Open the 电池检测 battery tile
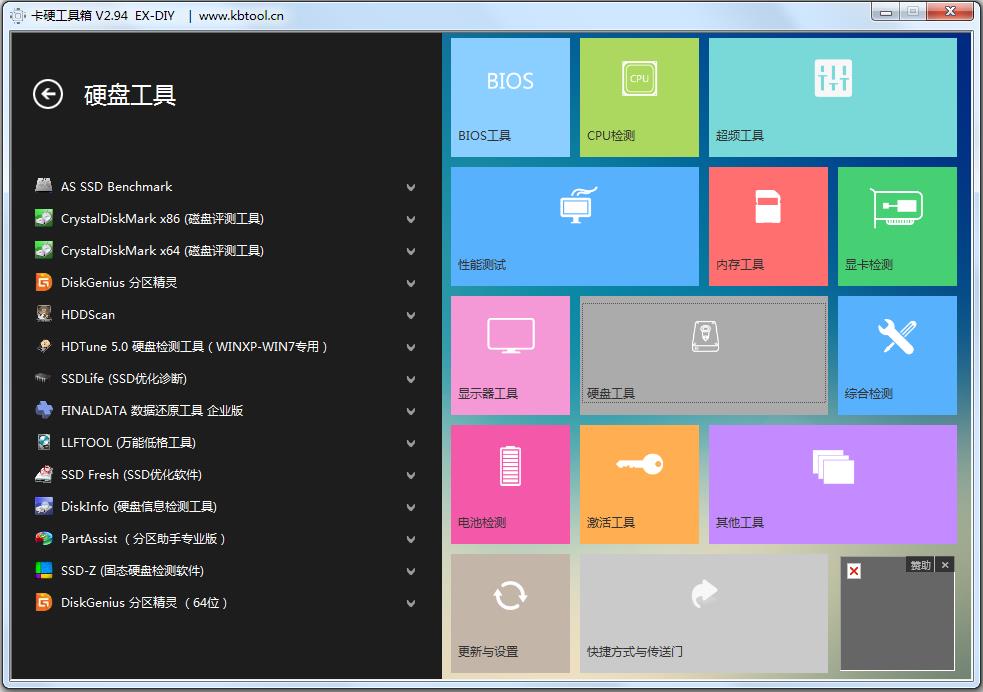983x692 pixels. [x=510, y=484]
